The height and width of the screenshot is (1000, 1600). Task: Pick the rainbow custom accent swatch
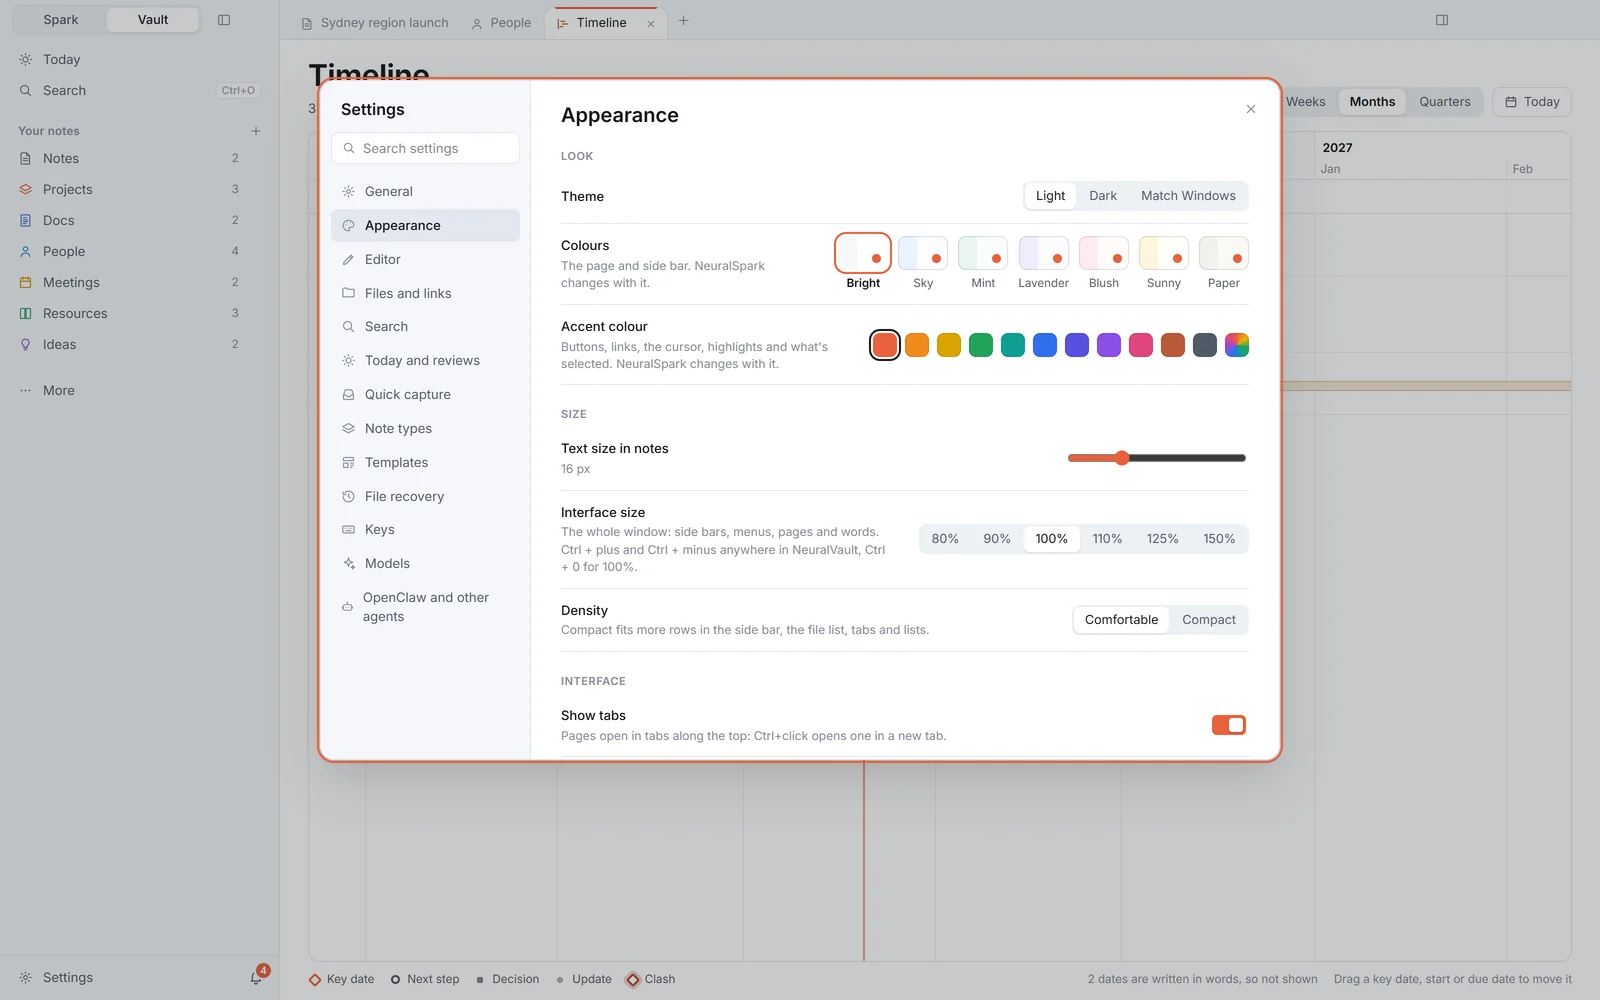(1237, 345)
